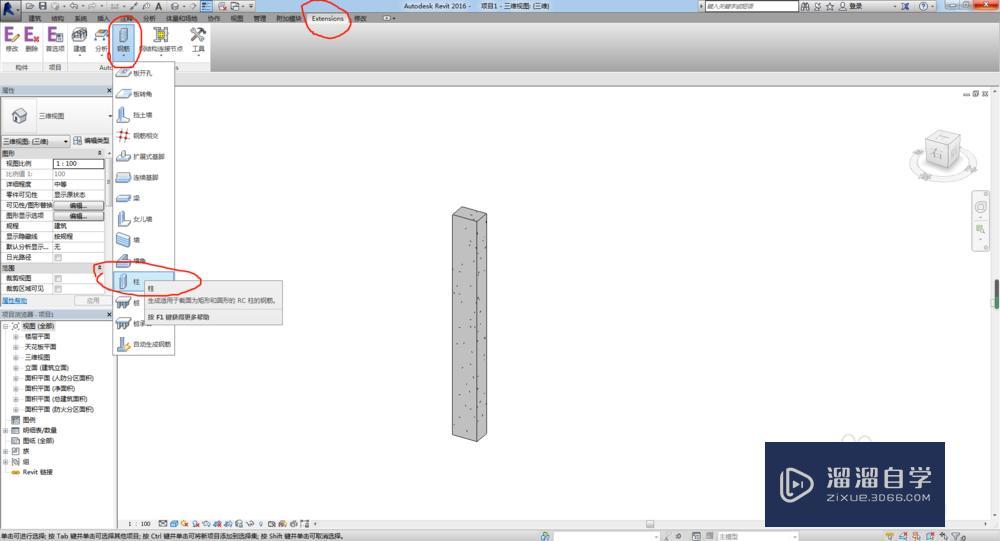The width and height of the screenshot is (1000, 541).
Task: Select 柱 (column) highlighted menu entry
Action: pyautogui.click(x=143, y=281)
